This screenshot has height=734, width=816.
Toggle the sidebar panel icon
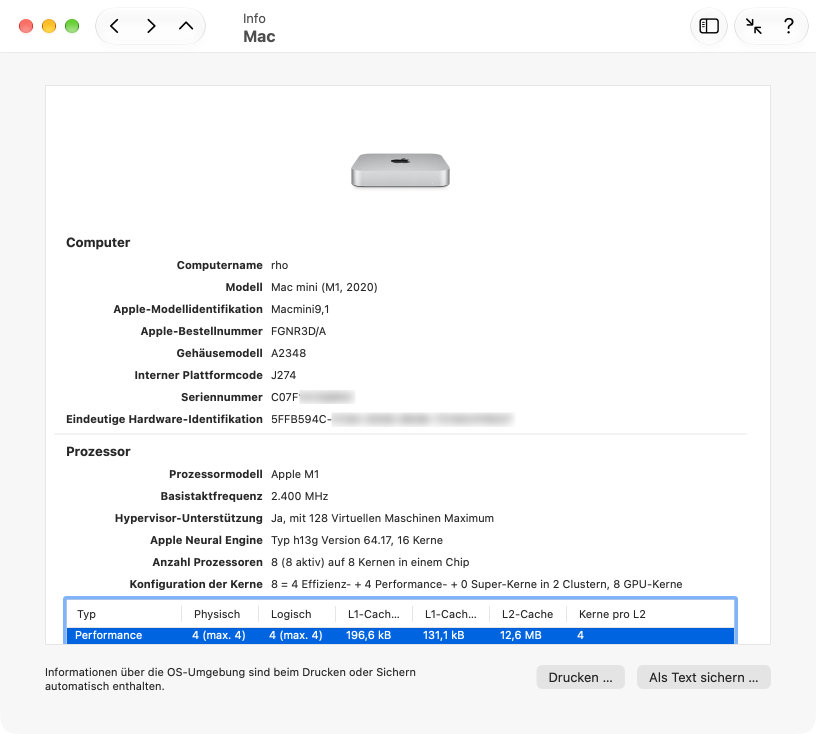(709, 26)
